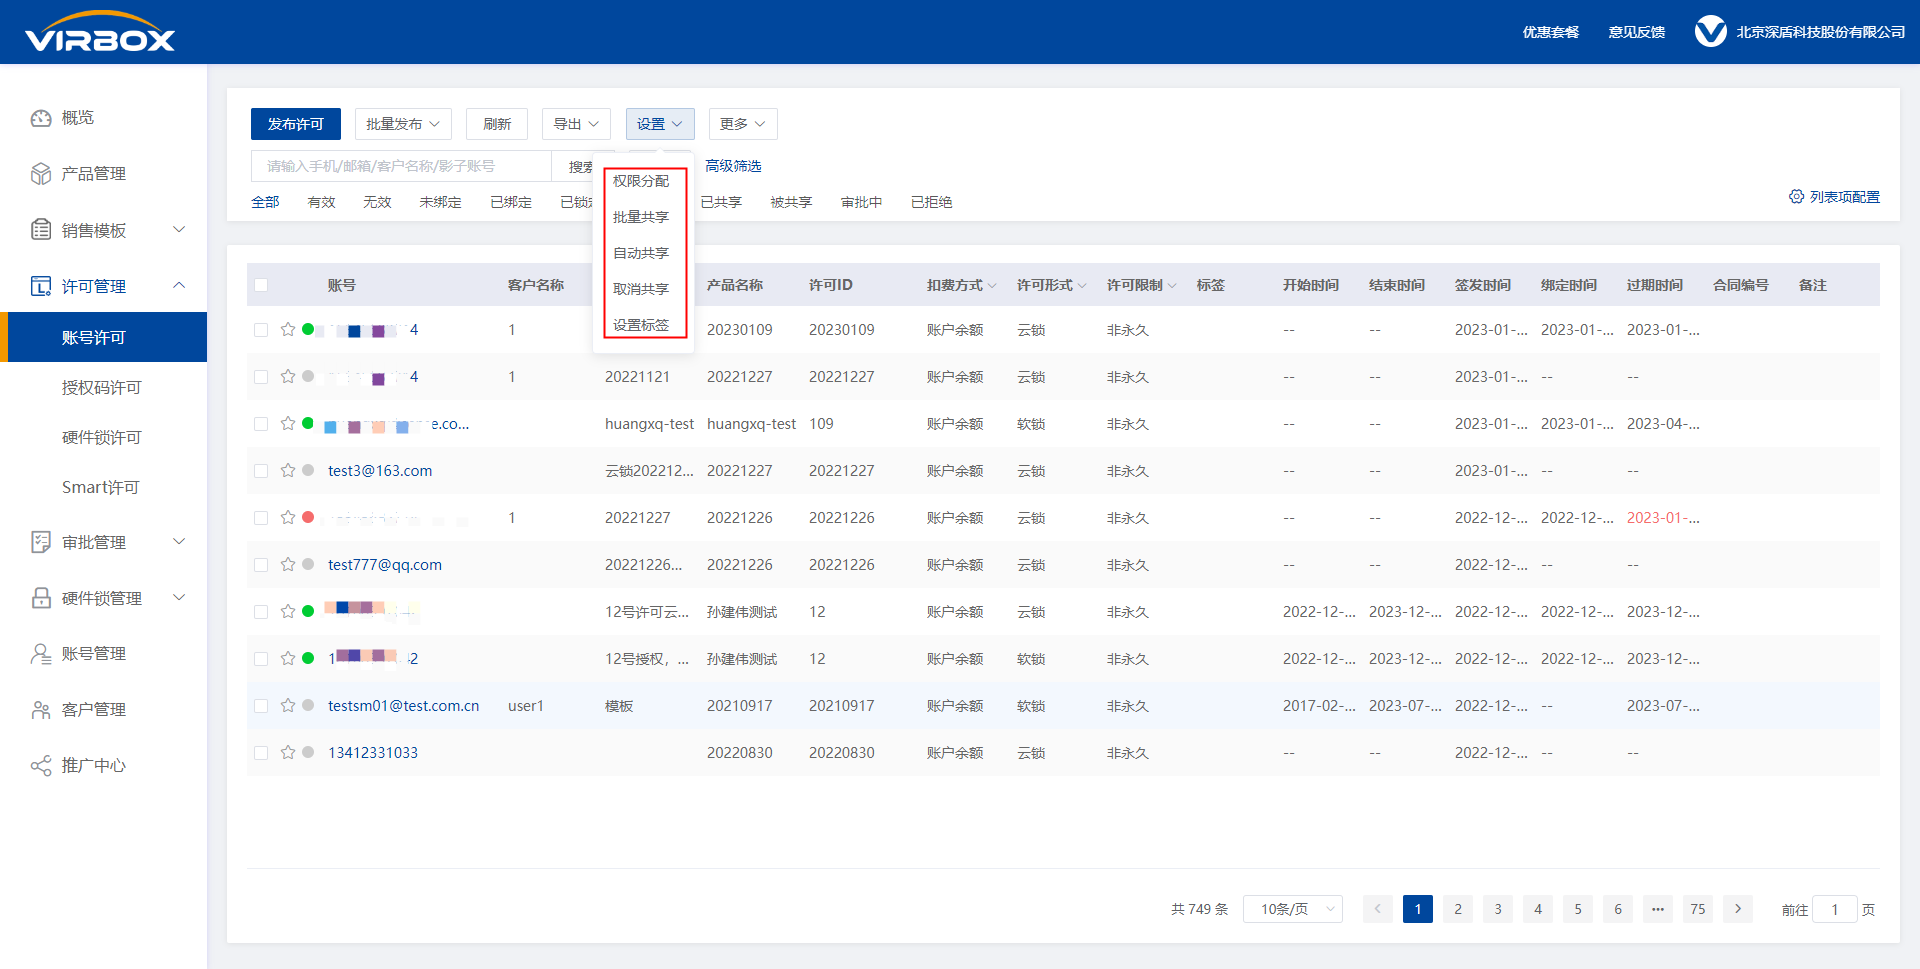Image resolution: width=1920 pixels, height=969 pixels.
Task: Click the 审批管理 checklist icon
Action: [41, 542]
